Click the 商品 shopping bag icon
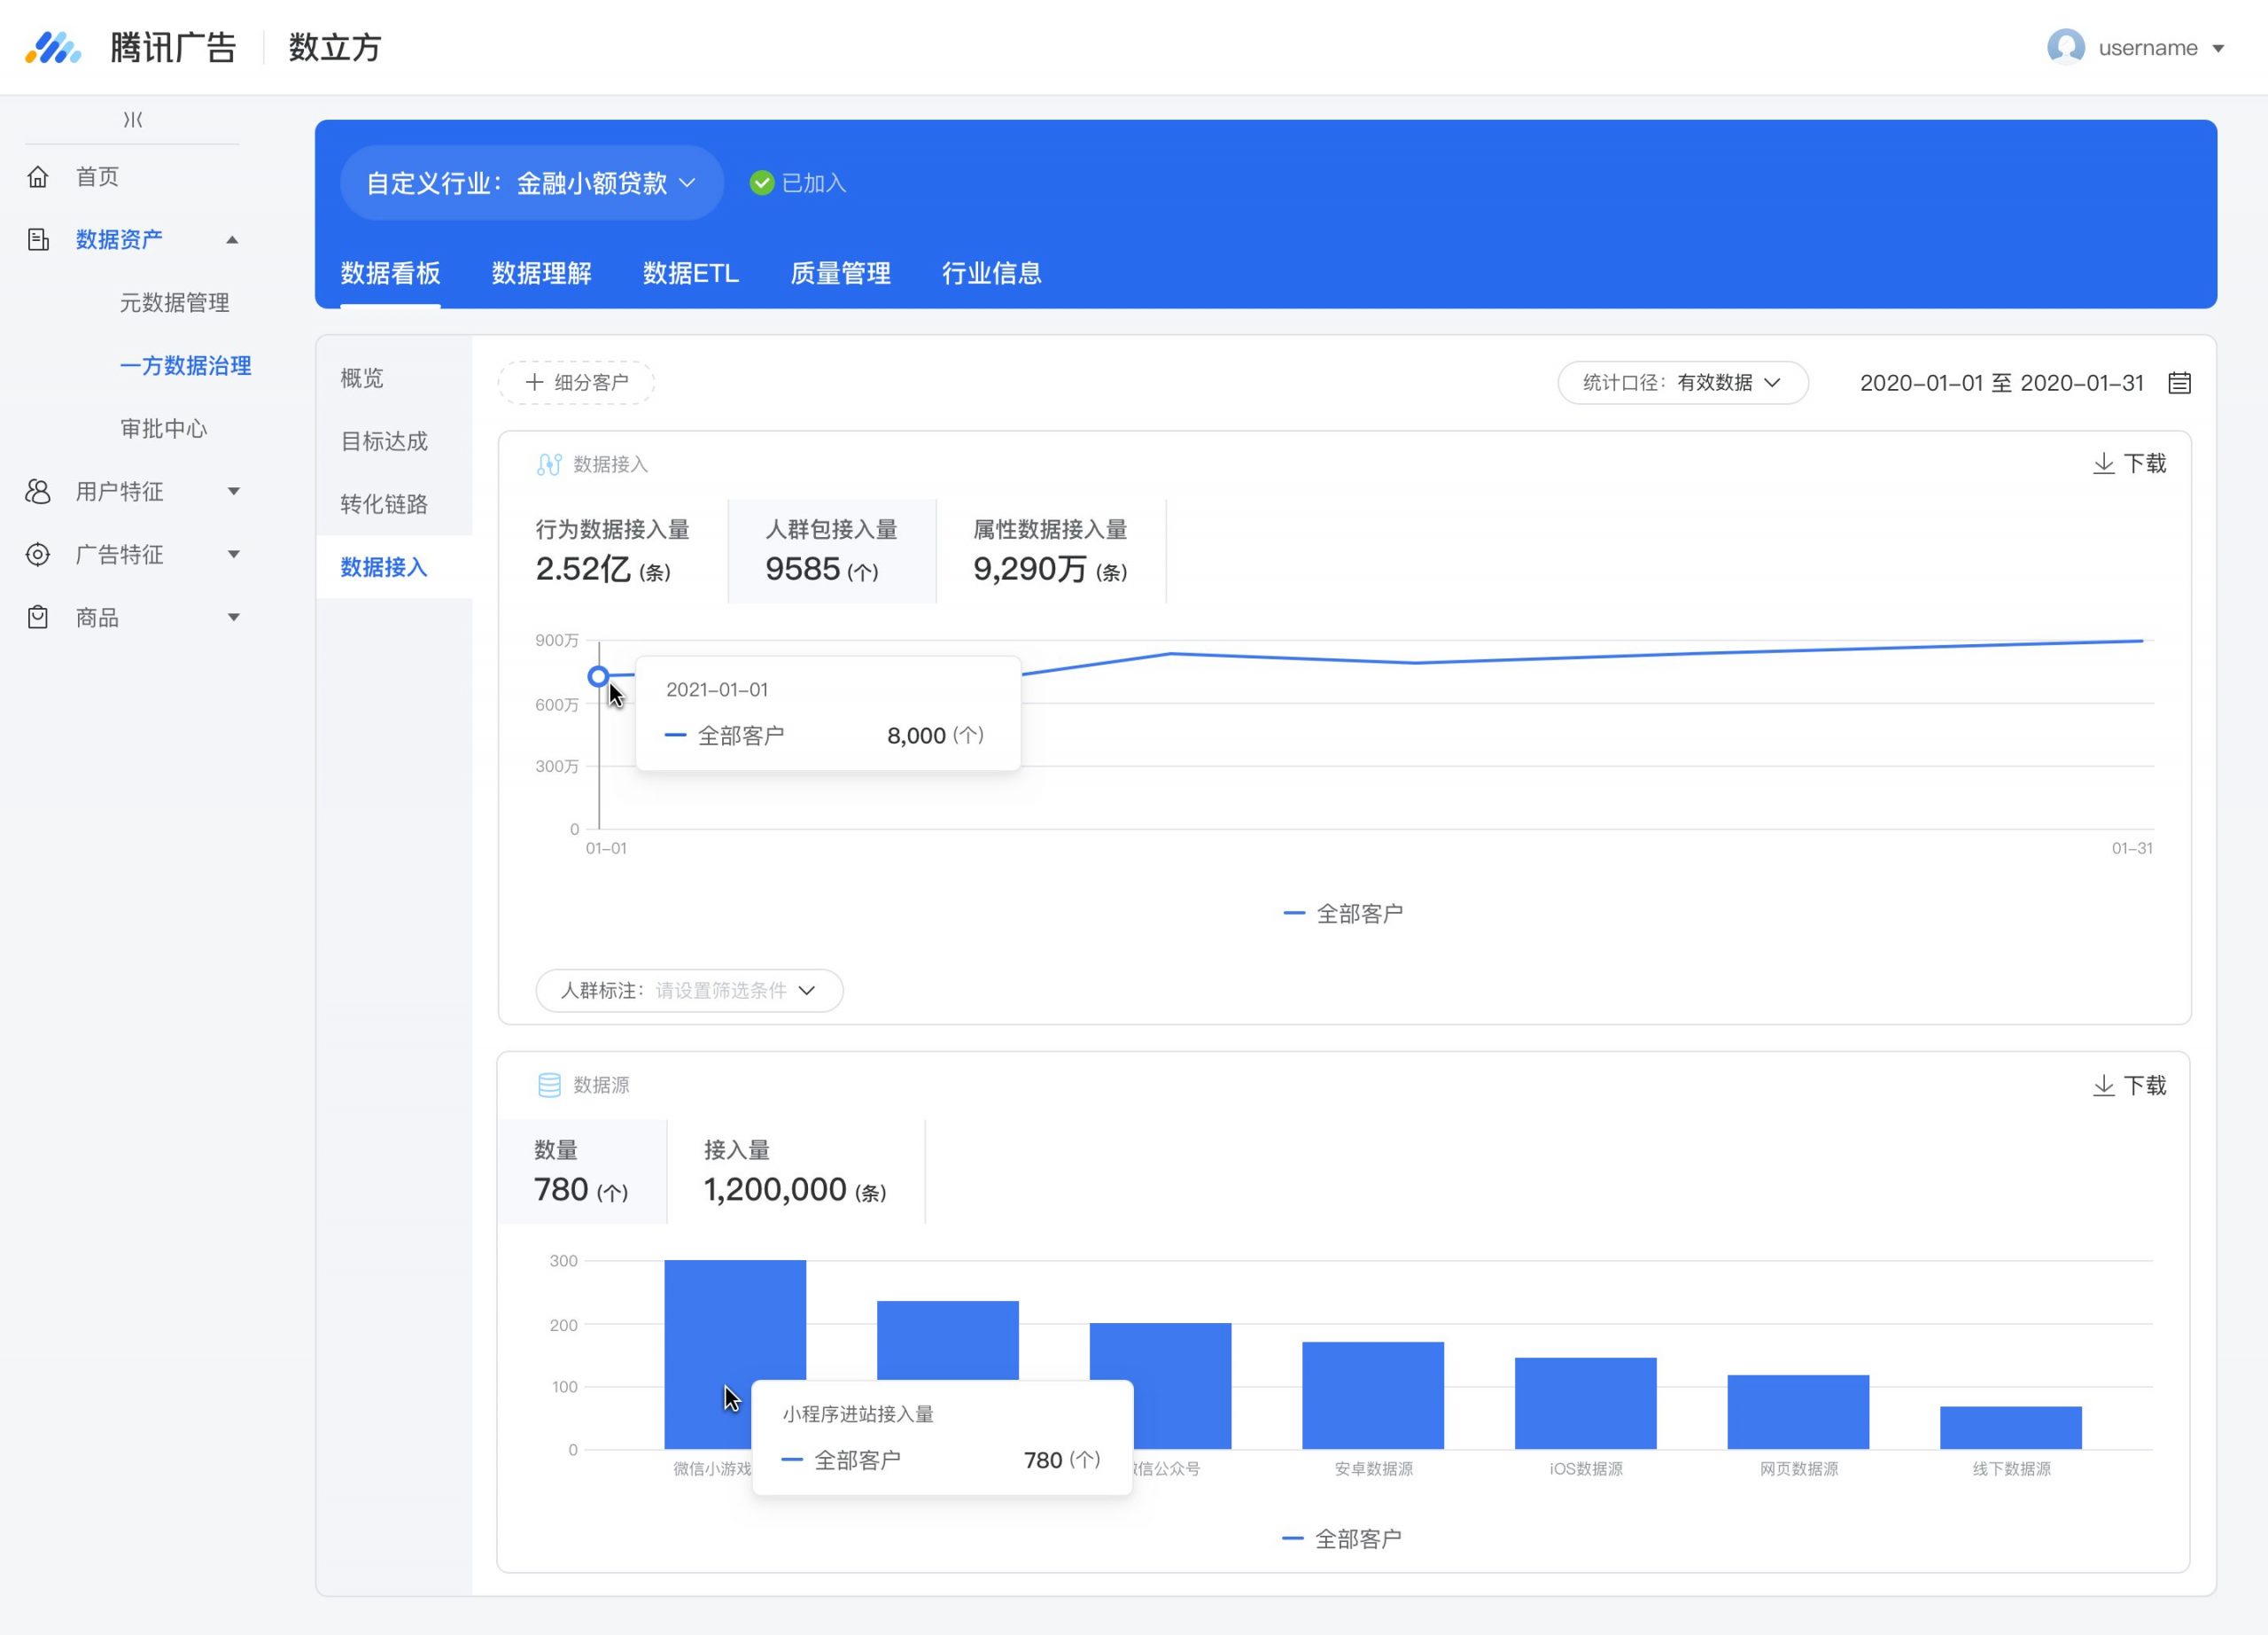 tap(38, 617)
